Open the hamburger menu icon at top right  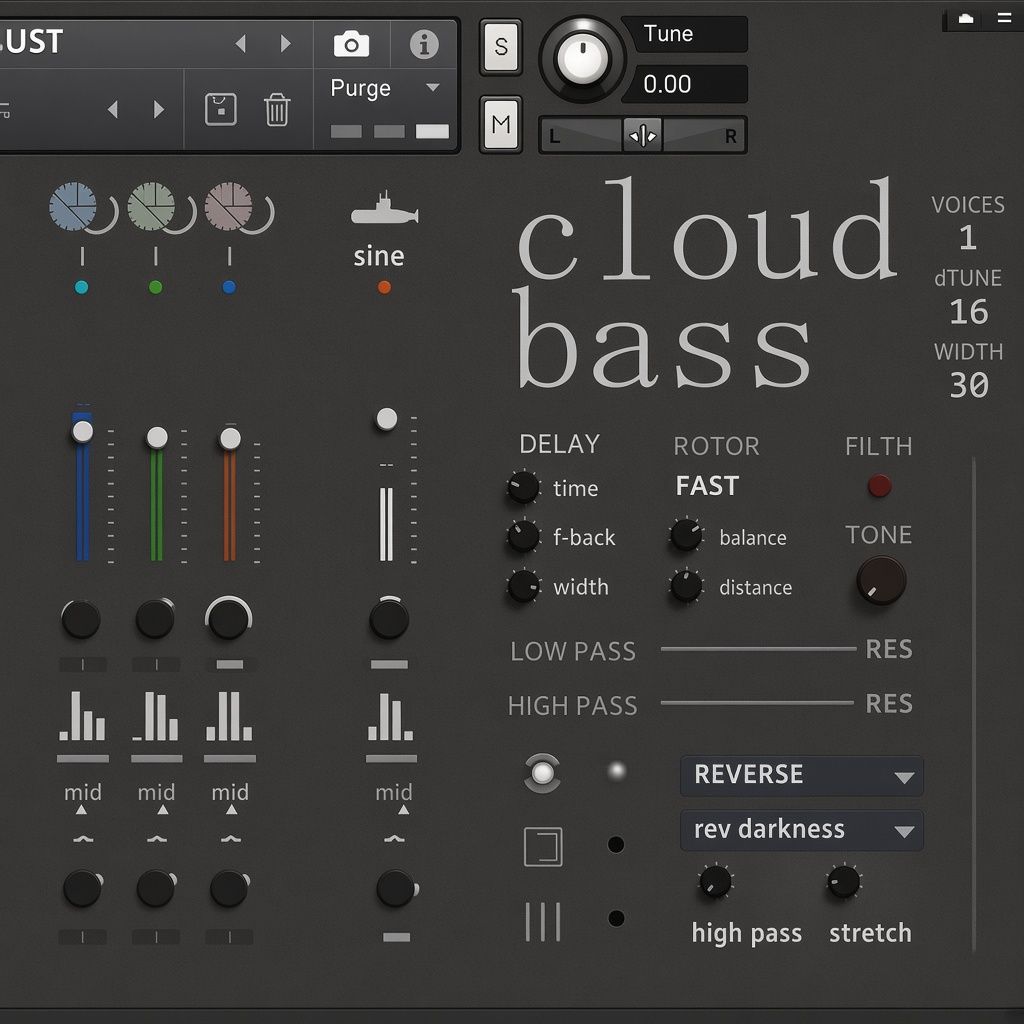[x=1004, y=18]
